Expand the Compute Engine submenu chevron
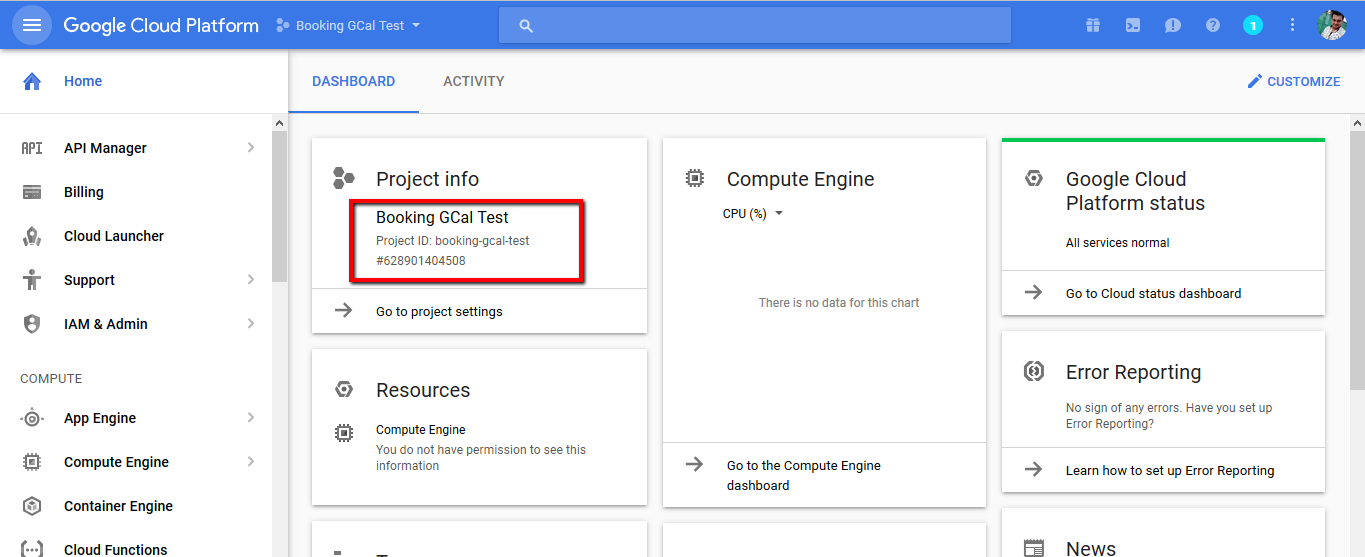 tap(250, 462)
